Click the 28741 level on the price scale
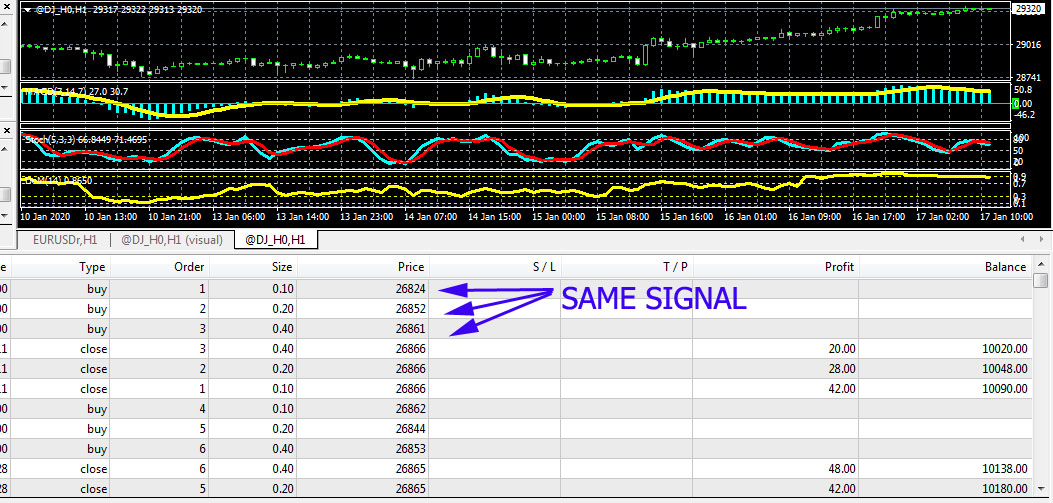 point(1028,78)
